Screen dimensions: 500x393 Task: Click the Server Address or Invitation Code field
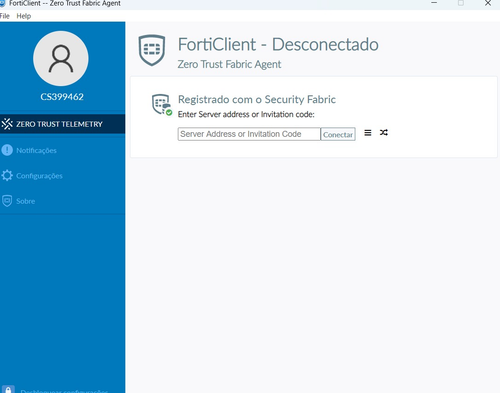[x=249, y=134]
